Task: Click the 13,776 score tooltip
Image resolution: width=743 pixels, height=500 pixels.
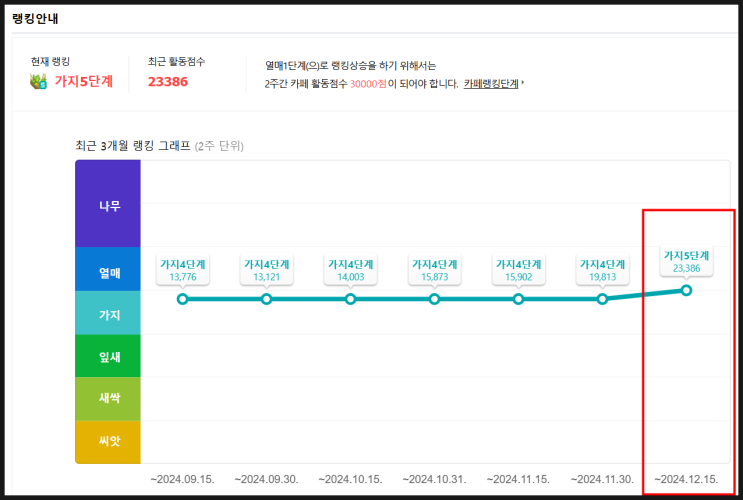Action: tap(182, 270)
